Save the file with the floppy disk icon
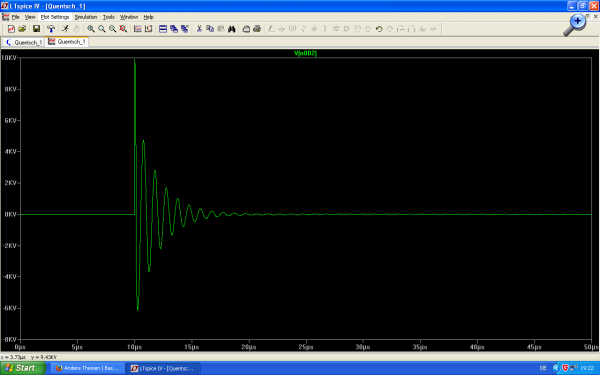 click(x=36, y=29)
